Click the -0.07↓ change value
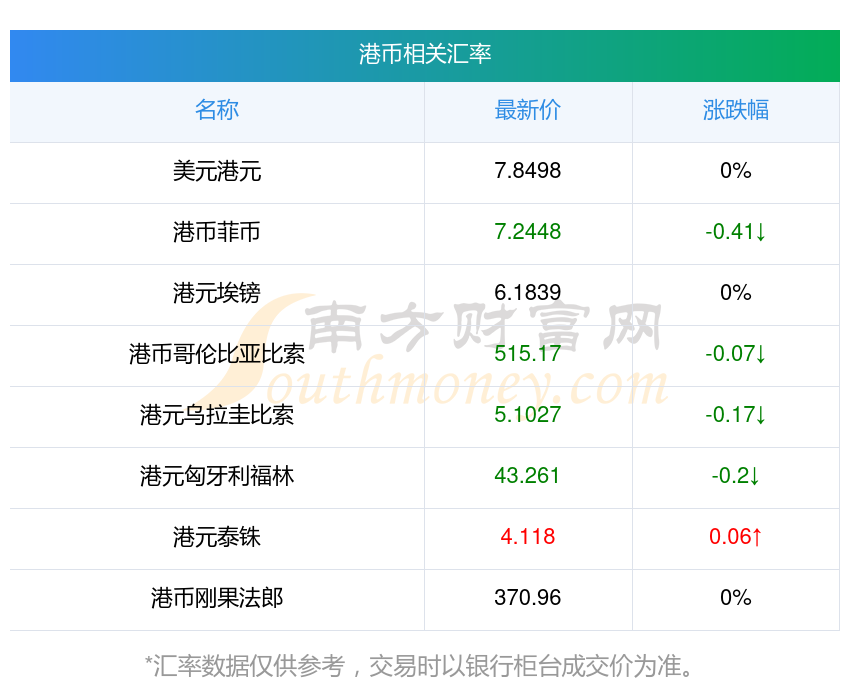The width and height of the screenshot is (850, 698). 736,354
